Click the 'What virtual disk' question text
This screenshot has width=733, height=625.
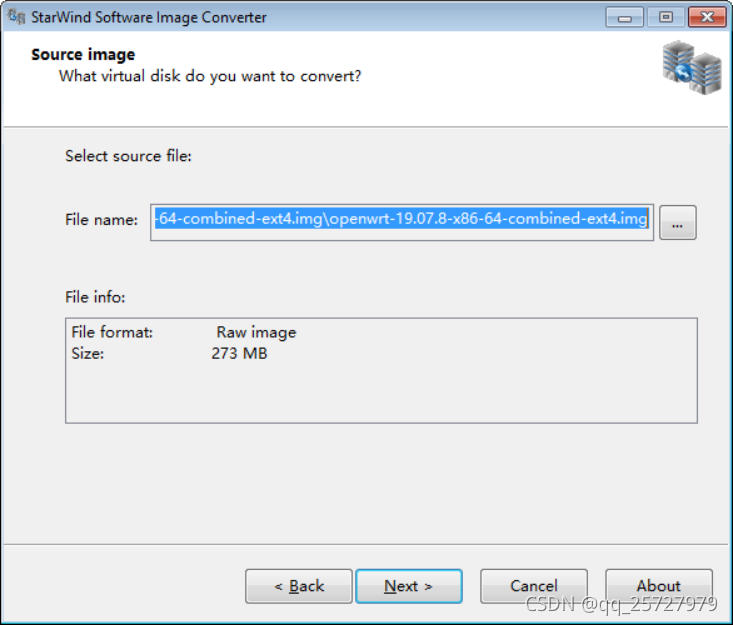tap(210, 76)
